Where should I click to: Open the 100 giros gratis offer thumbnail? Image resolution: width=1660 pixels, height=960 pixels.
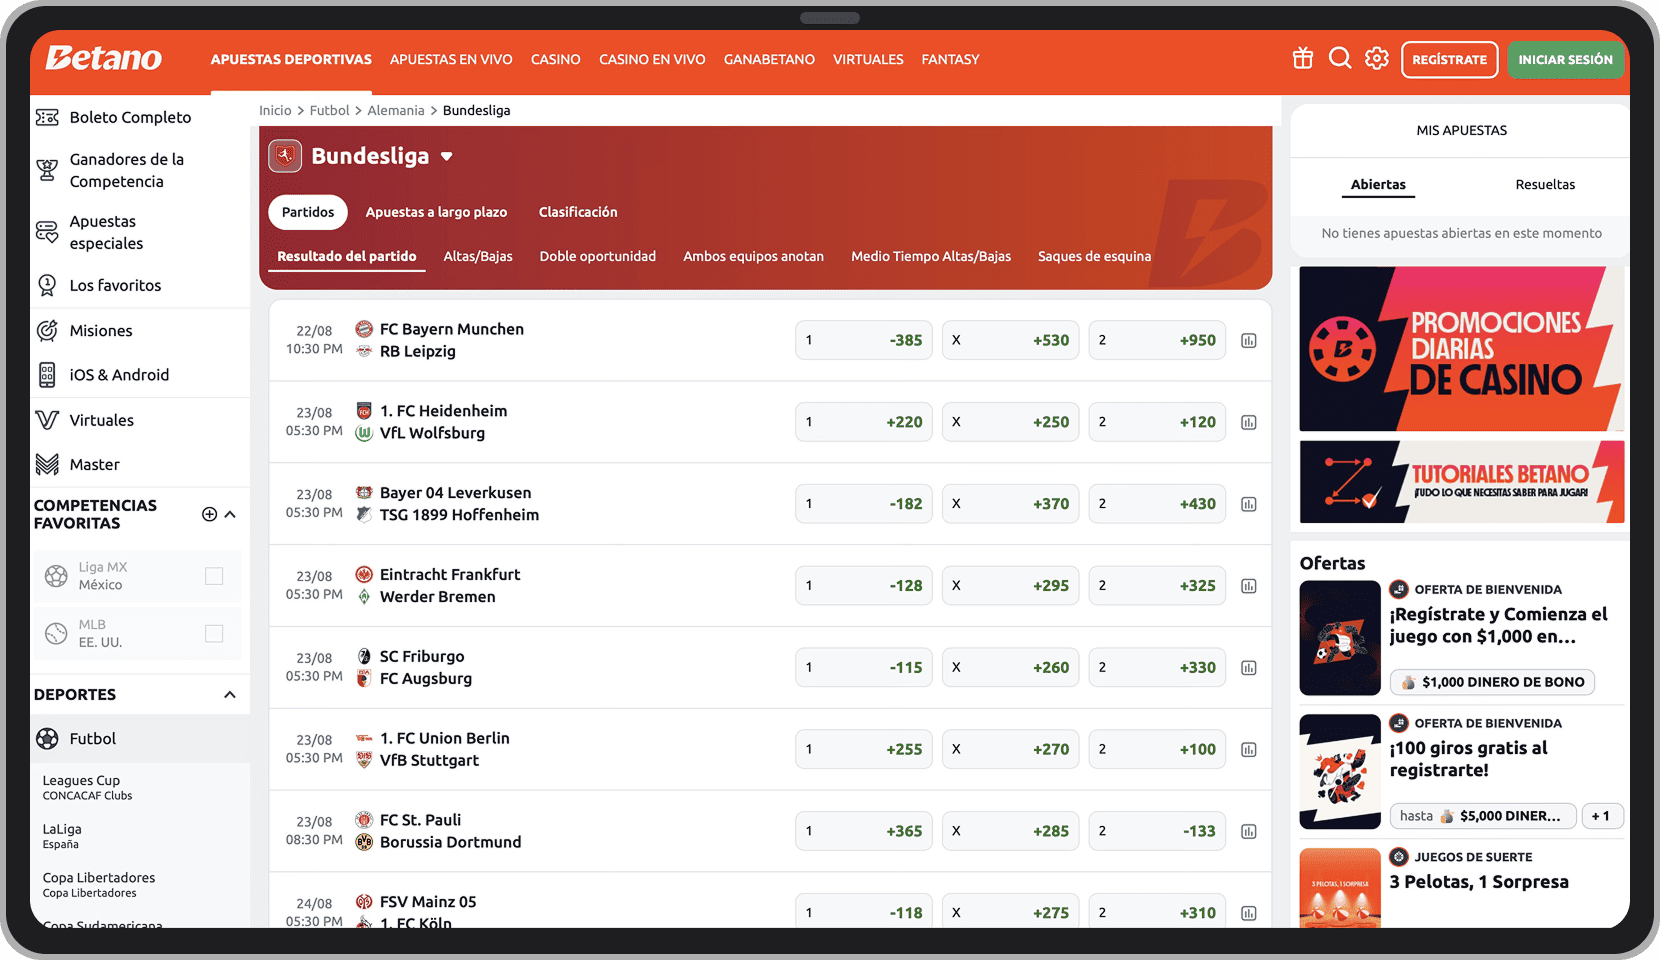coord(1340,771)
